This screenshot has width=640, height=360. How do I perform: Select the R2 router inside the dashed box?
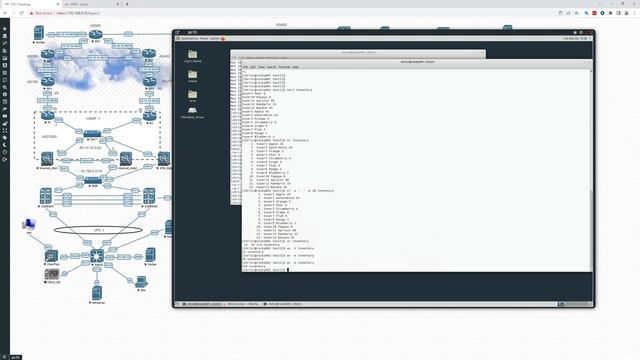click(x=149, y=116)
